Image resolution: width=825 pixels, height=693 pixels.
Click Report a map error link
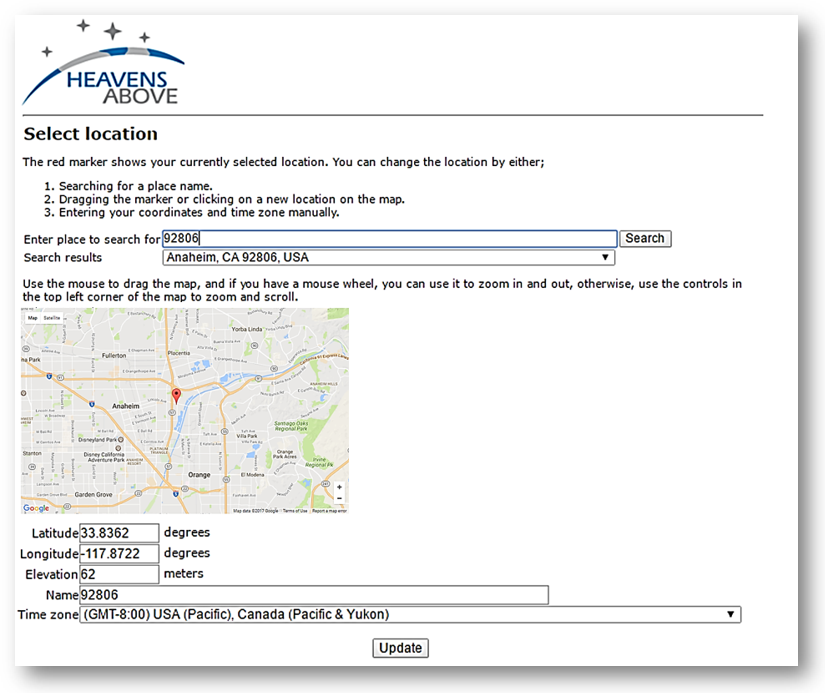point(329,510)
